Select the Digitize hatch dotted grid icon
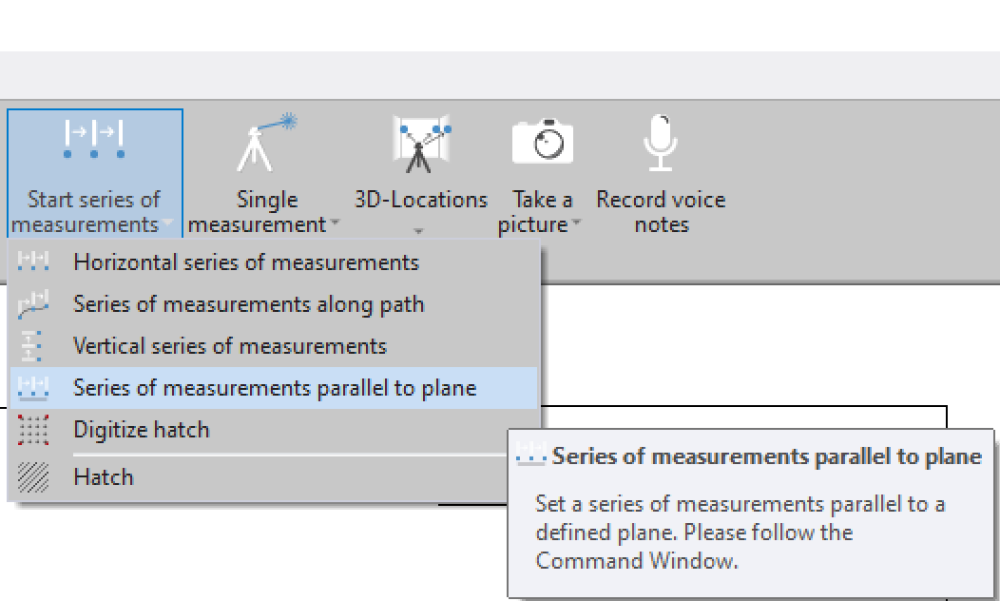This screenshot has width=1000, height=601. [x=34, y=429]
